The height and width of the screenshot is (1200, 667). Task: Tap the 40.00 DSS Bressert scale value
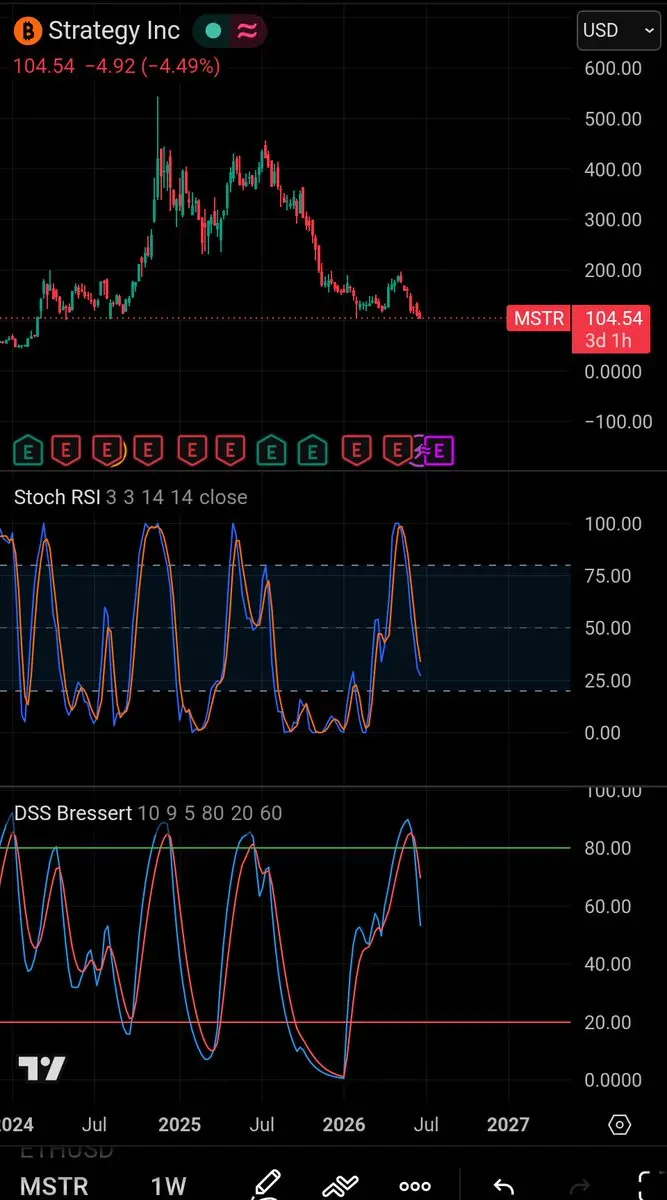(x=607, y=964)
